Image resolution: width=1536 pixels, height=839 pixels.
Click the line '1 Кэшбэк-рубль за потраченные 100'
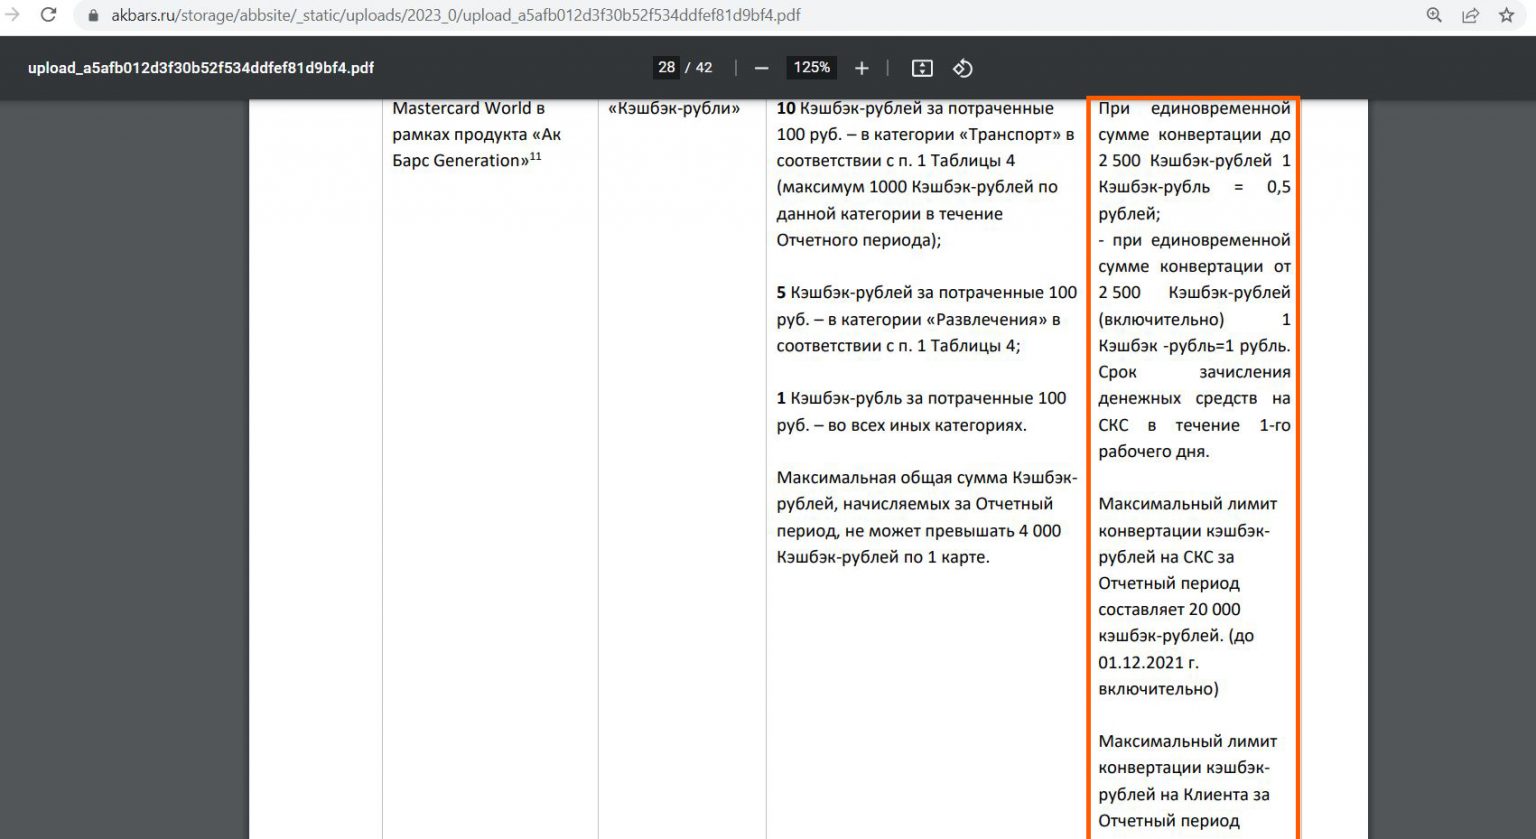click(922, 398)
